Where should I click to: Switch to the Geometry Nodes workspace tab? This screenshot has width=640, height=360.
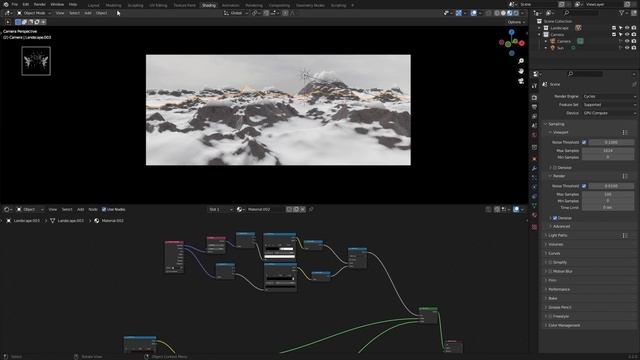click(310, 5)
